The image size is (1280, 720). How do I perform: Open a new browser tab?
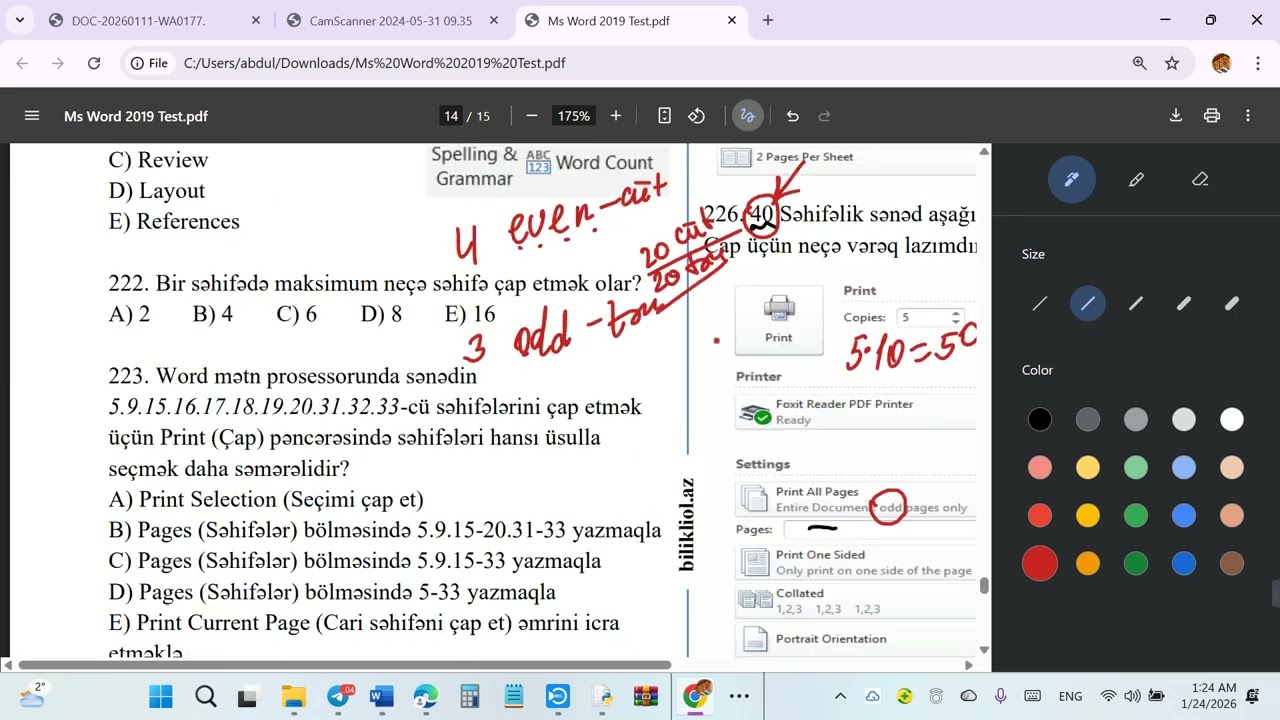pos(768,20)
